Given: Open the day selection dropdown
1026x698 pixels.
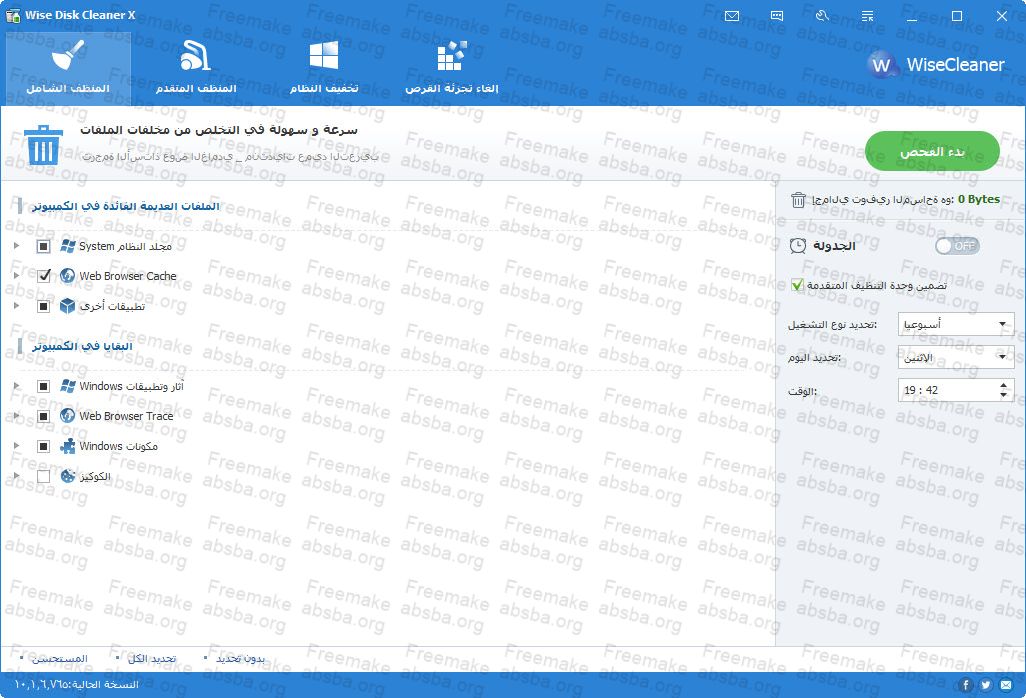Looking at the screenshot, I should [x=955, y=357].
